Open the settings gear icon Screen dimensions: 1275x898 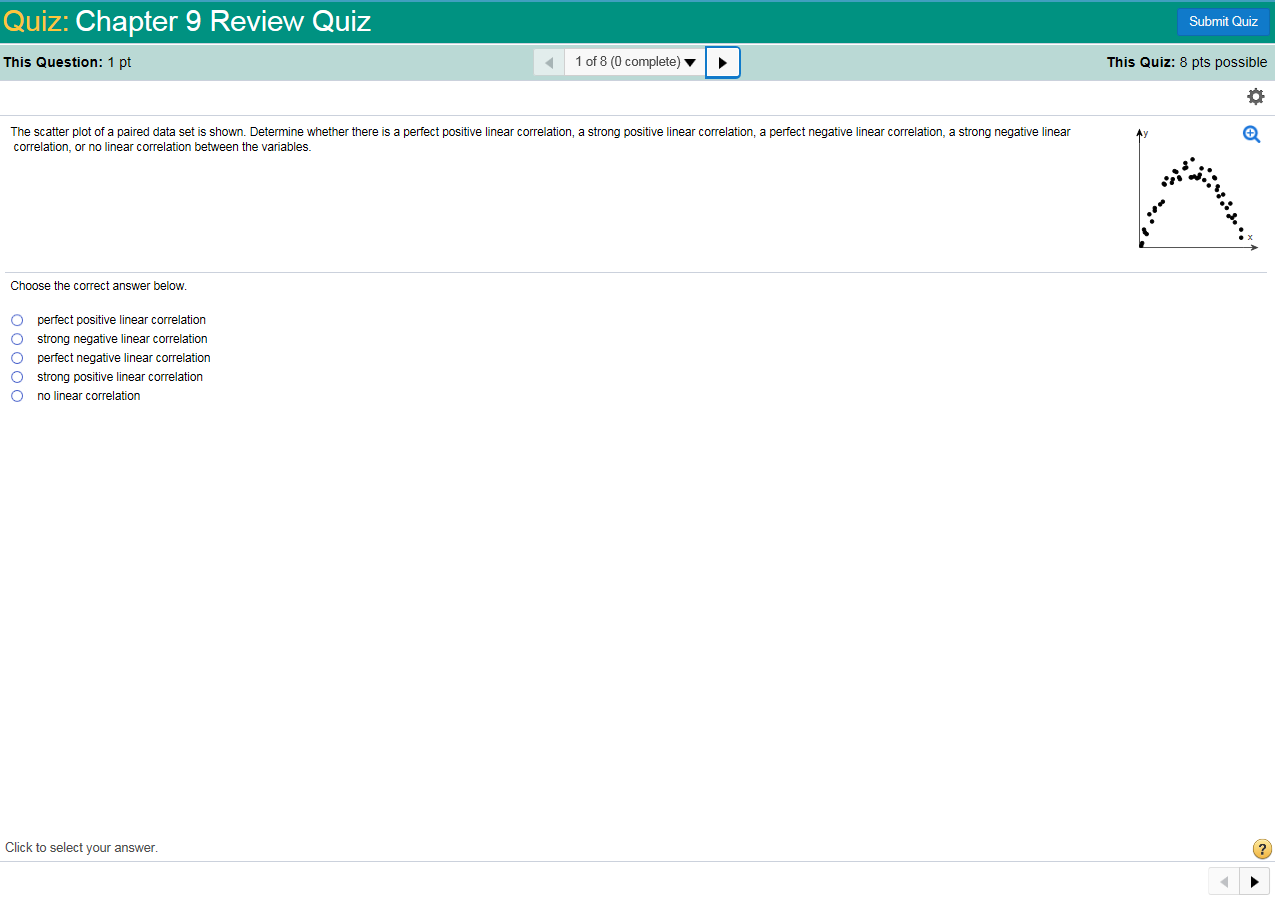click(x=1256, y=97)
